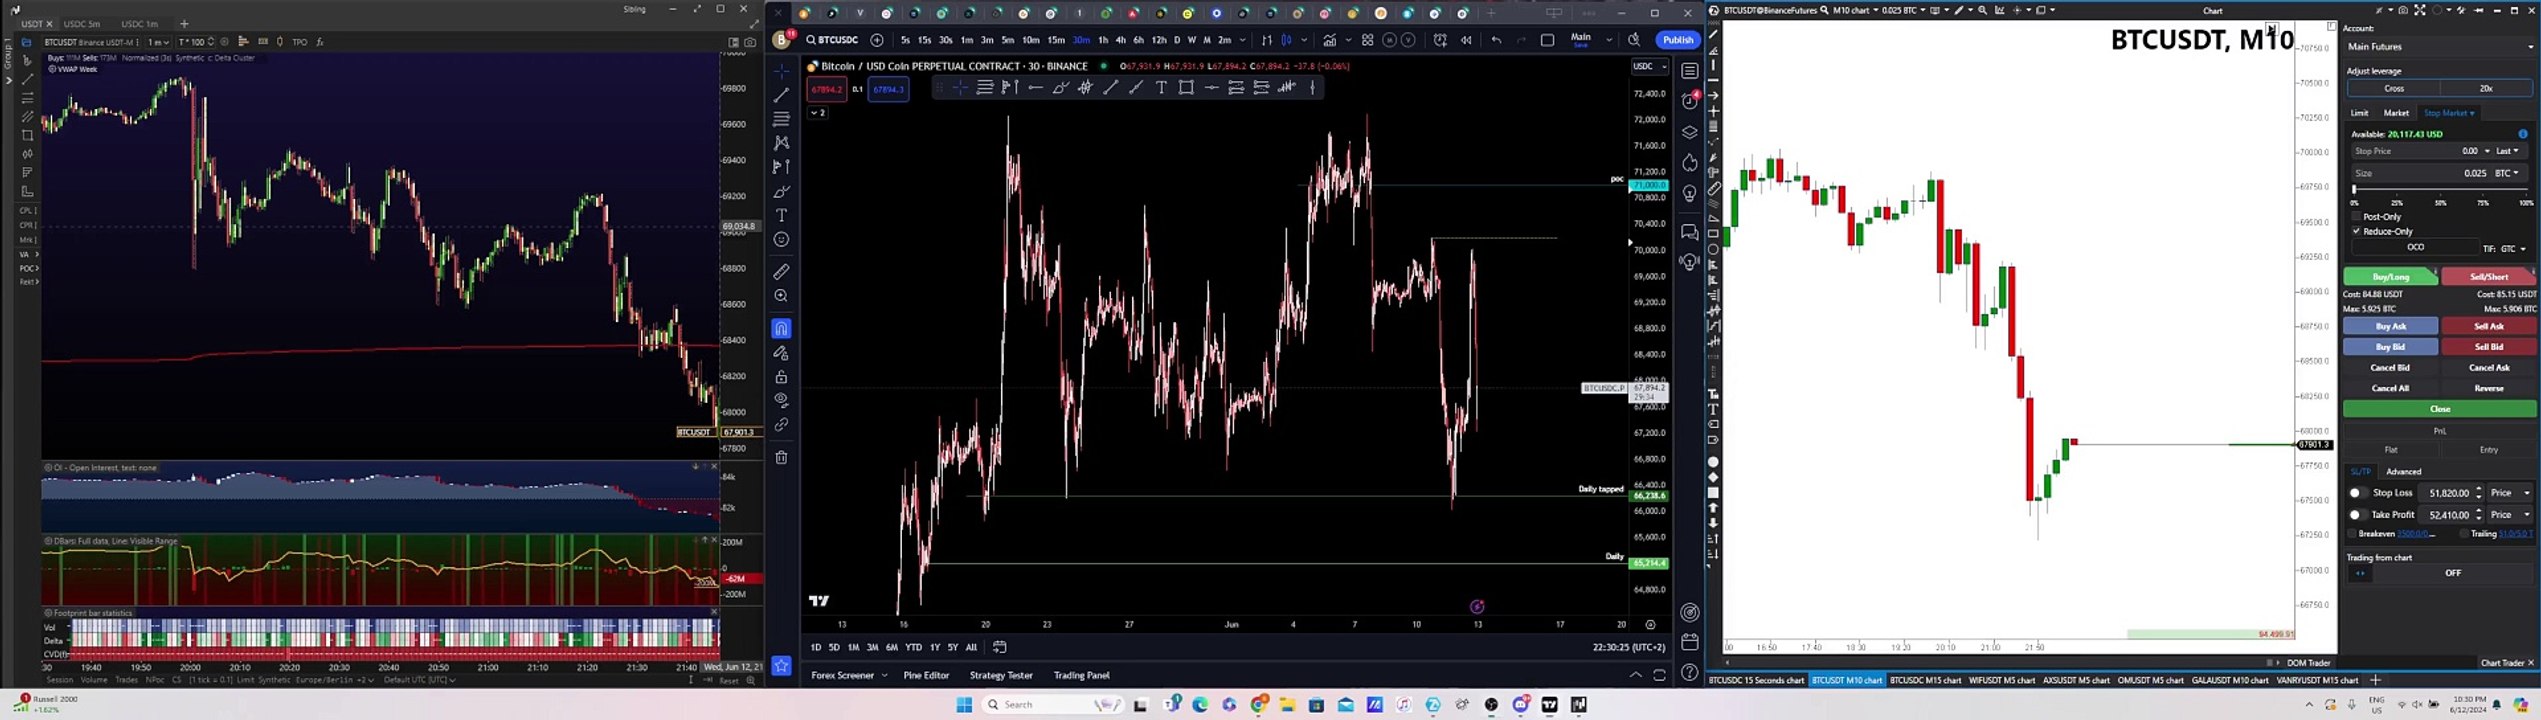Select the Limit order tab
Viewport: 2541px width, 720px height.
(x=2360, y=113)
